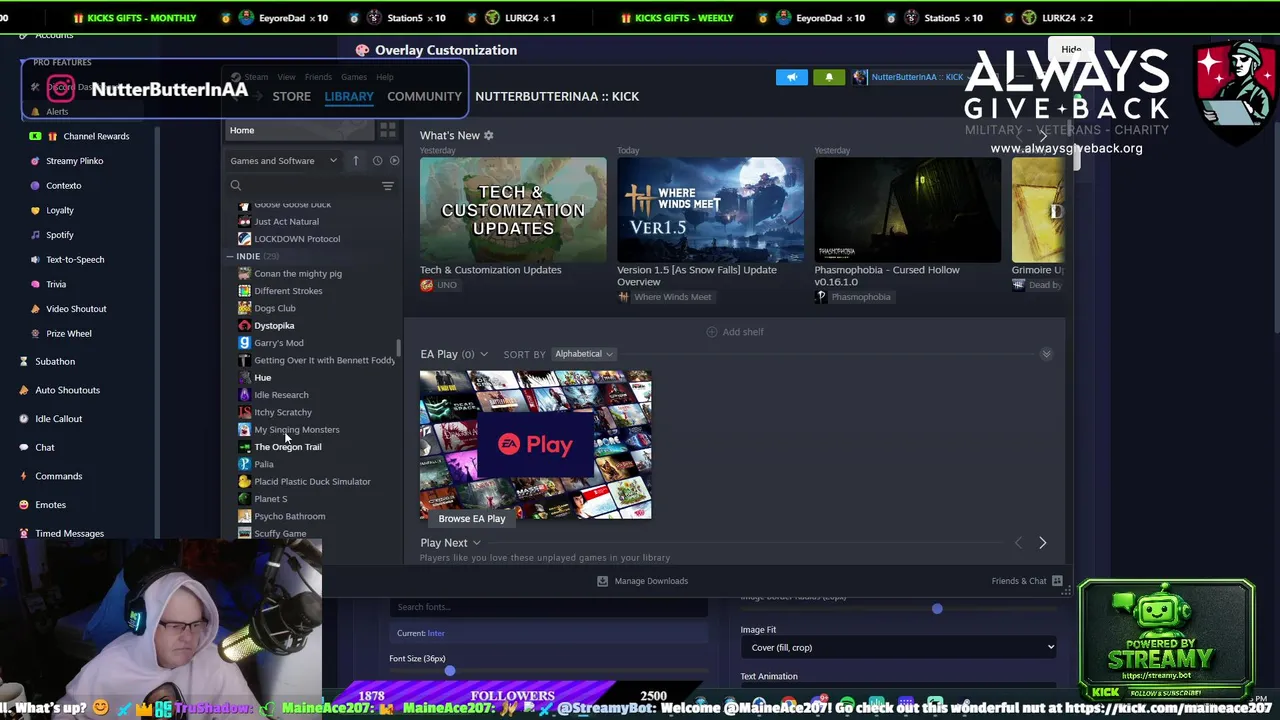Toggle sort by recent activity clock icon
The image size is (1280, 720).
[377, 161]
